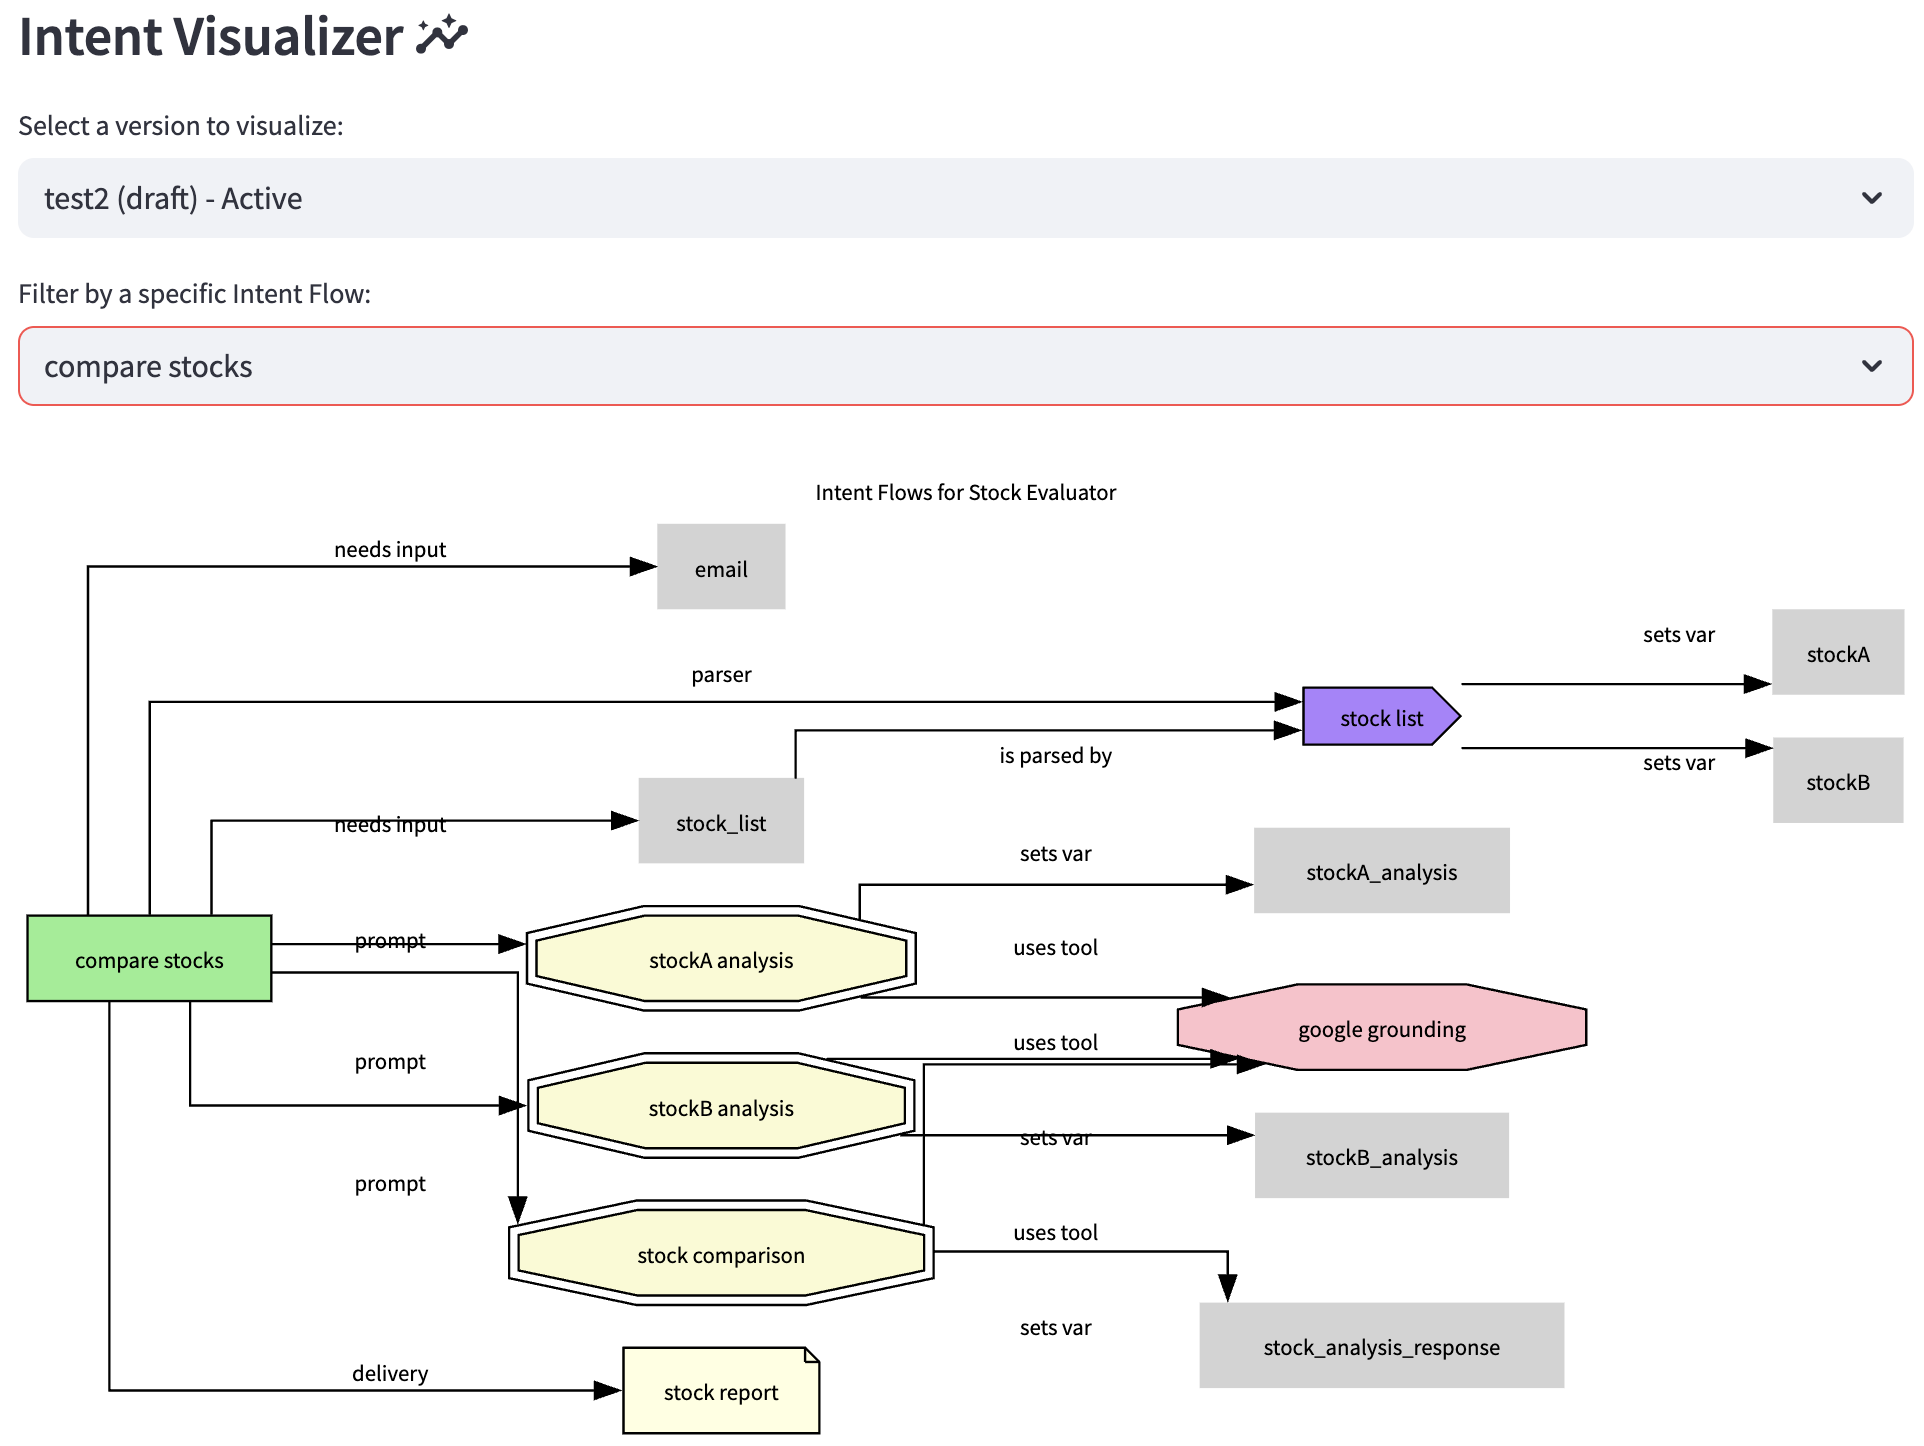Click the stock_analysis_response variable box
Viewport: 1924px width, 1446px height.
click(x=1381, y=1346)
